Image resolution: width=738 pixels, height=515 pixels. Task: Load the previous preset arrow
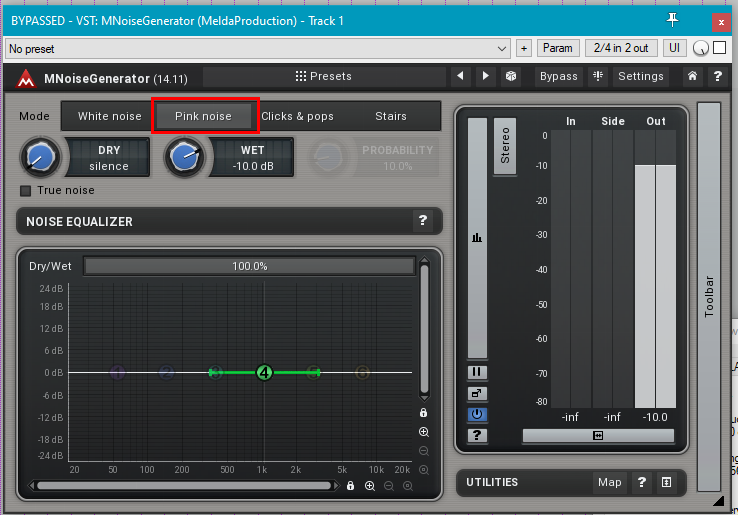(x=460, y=76)
